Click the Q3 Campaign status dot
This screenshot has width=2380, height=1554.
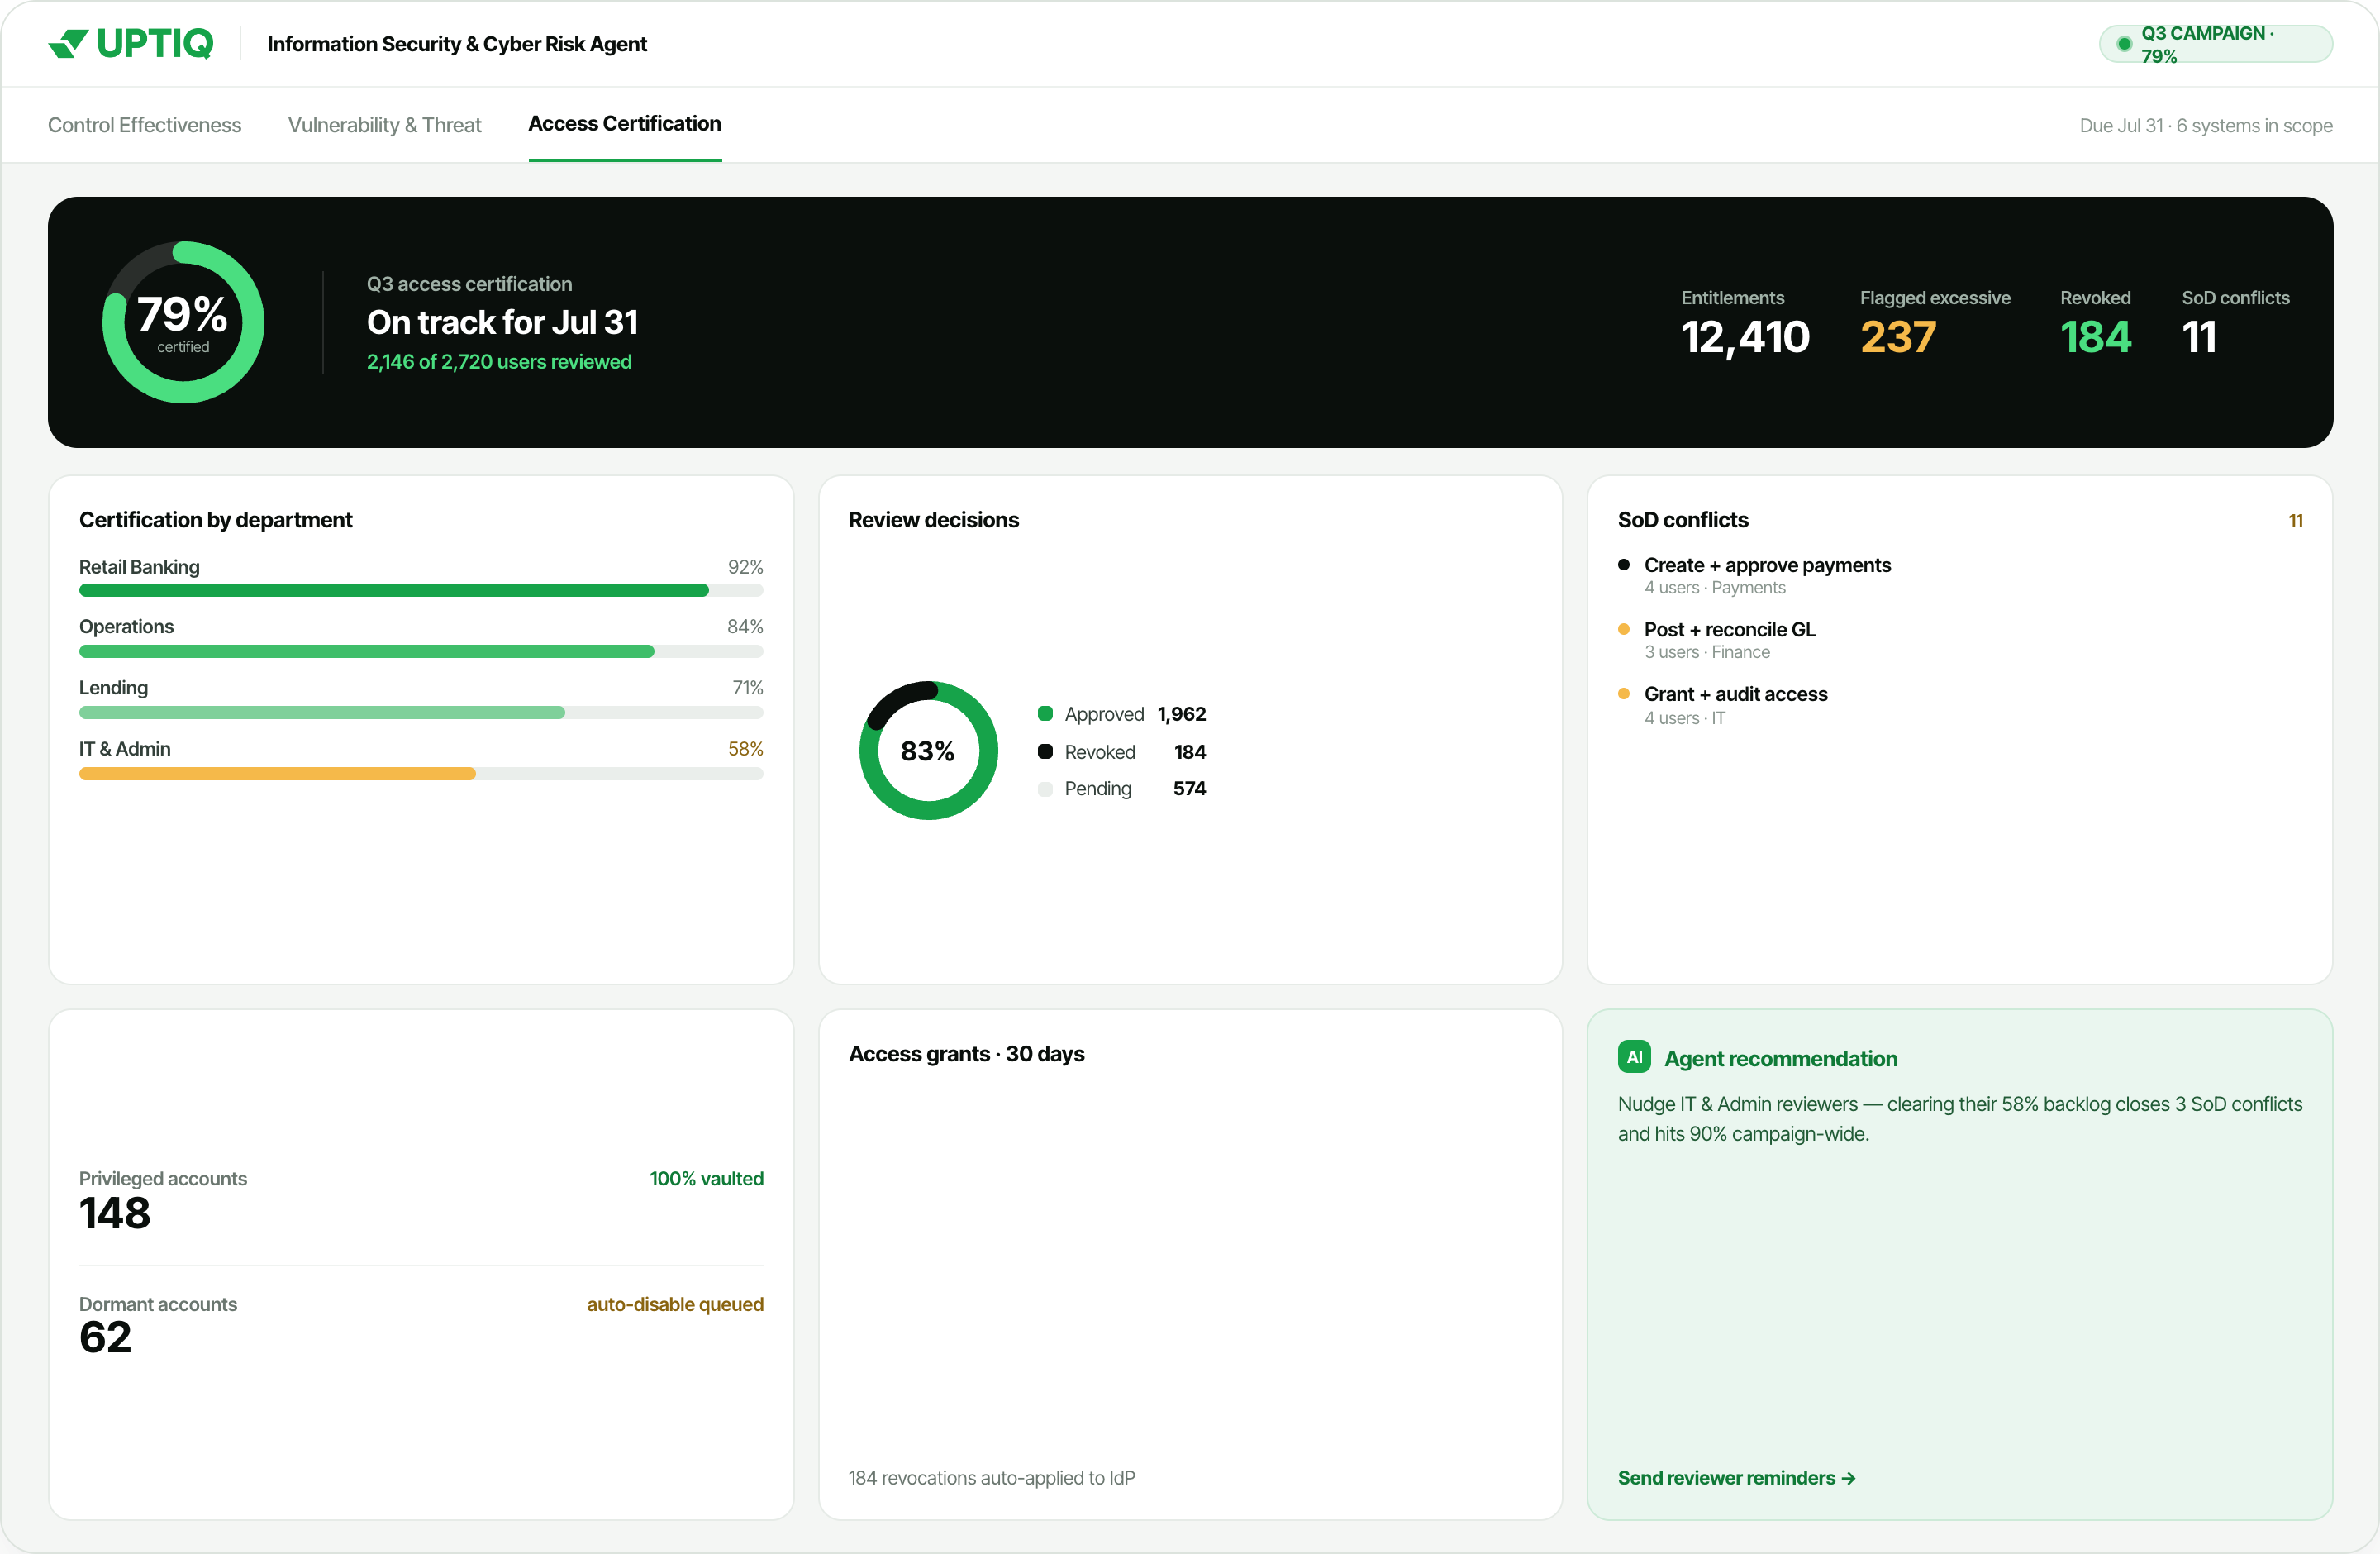2123,44
